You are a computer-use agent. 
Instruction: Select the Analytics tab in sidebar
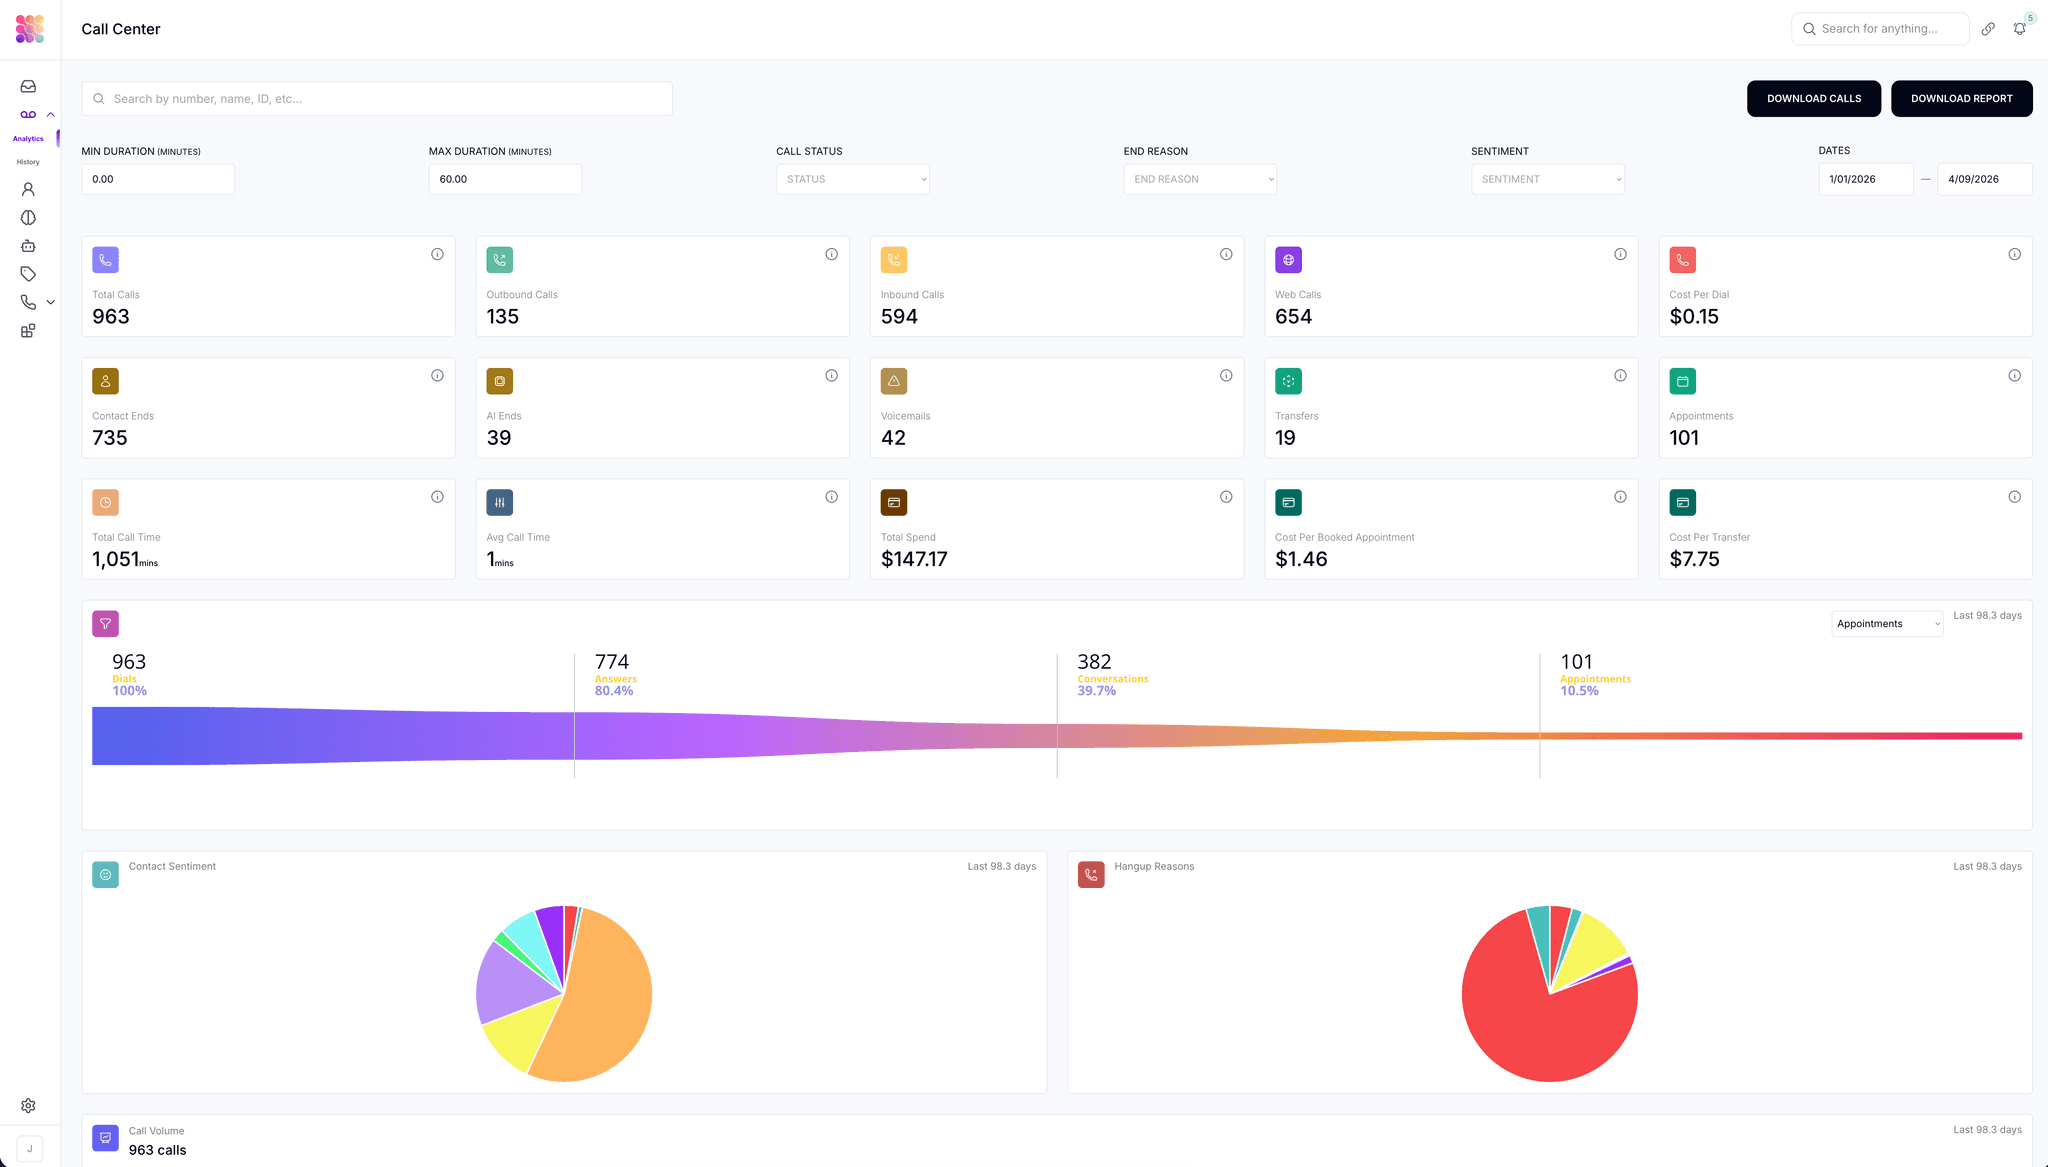tap(27, 138)
